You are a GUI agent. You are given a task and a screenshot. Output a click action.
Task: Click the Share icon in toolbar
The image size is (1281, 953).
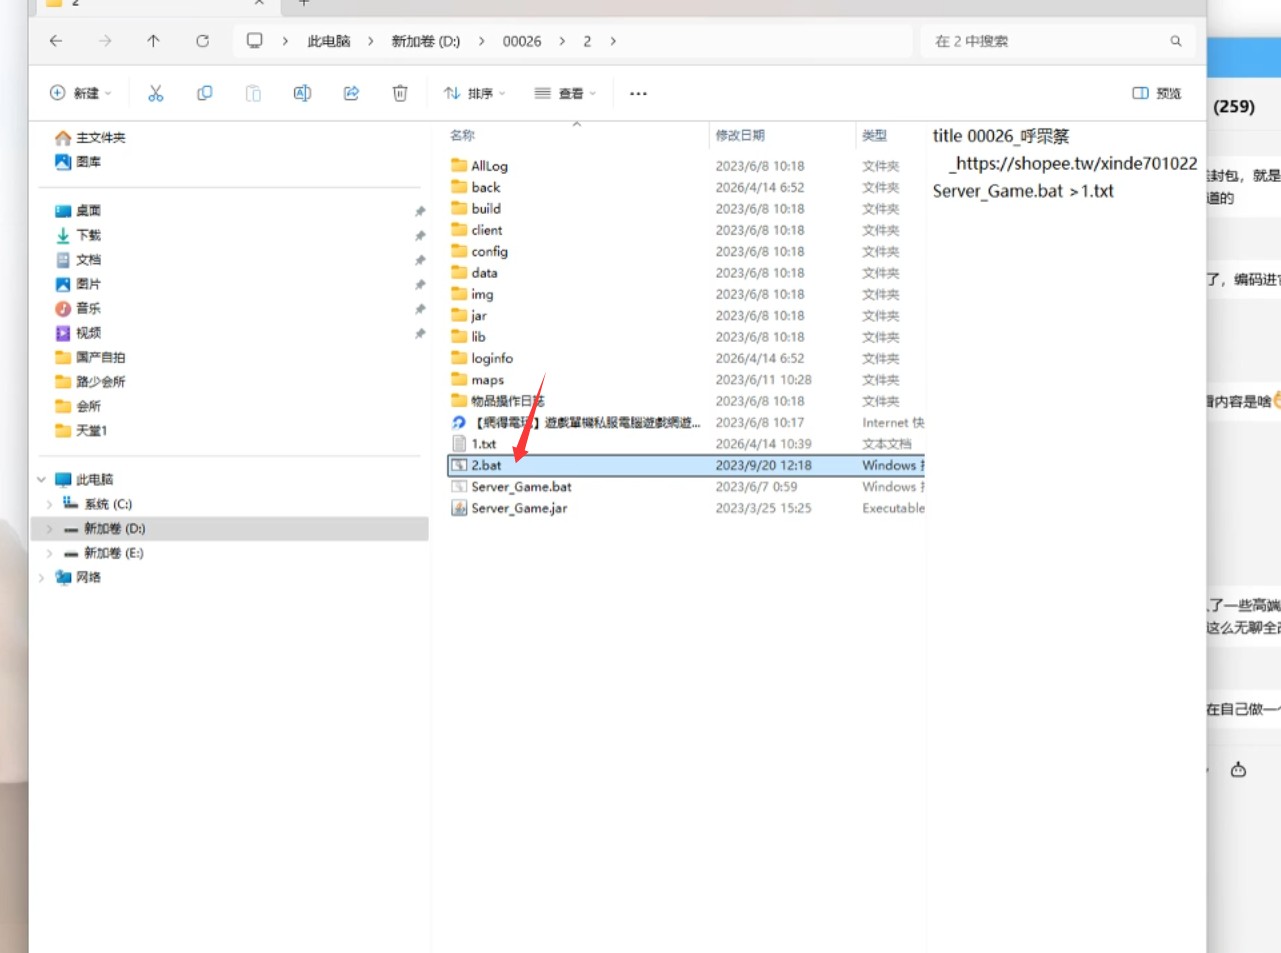351,93
